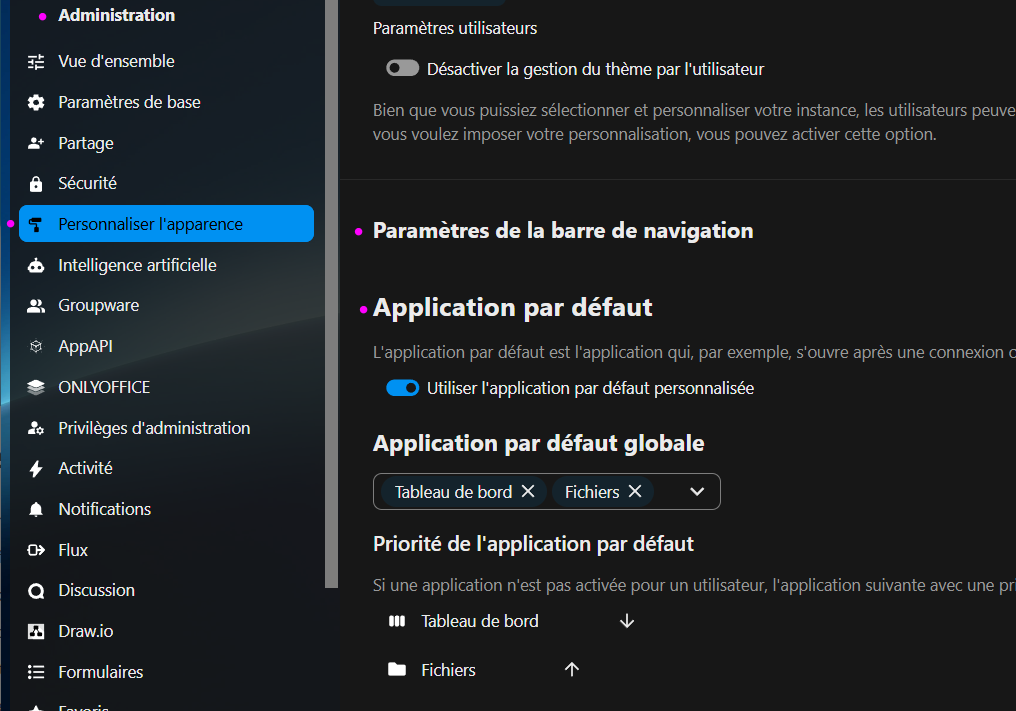This screenshot has height=711, width=1016.
Task: Click the sidebar vertical scrollbar
Action: tap(331, 300)
